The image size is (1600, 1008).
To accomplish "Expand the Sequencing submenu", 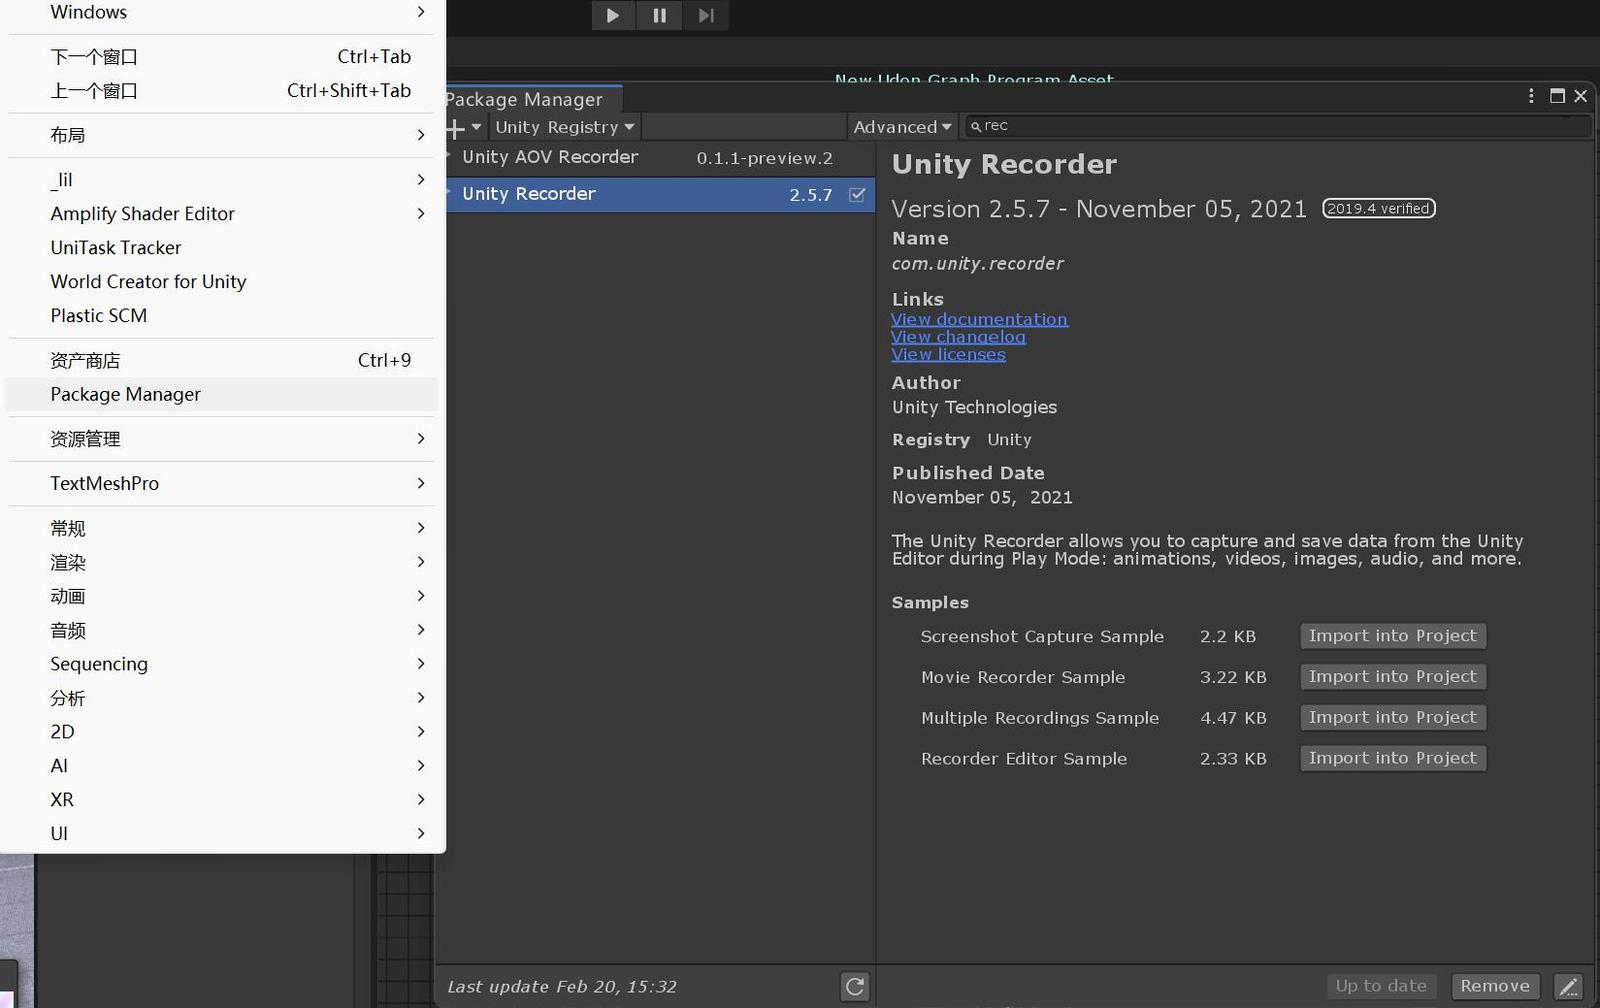I will tap(222, 664).
